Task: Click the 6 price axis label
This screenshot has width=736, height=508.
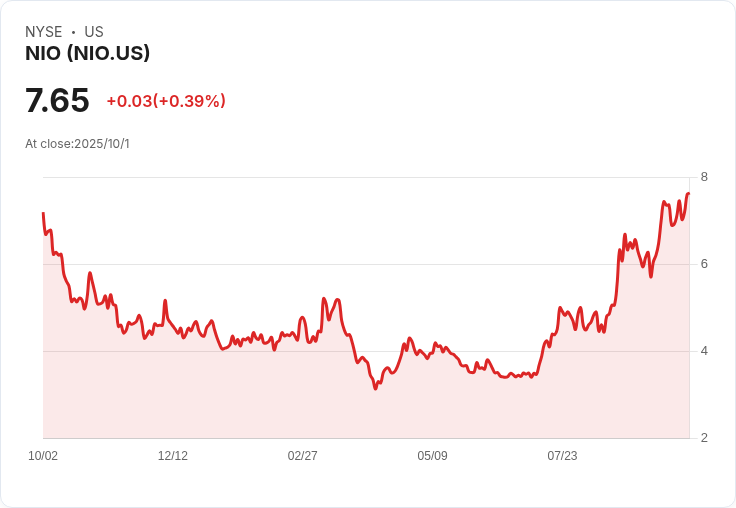Action: click(704, 264)
